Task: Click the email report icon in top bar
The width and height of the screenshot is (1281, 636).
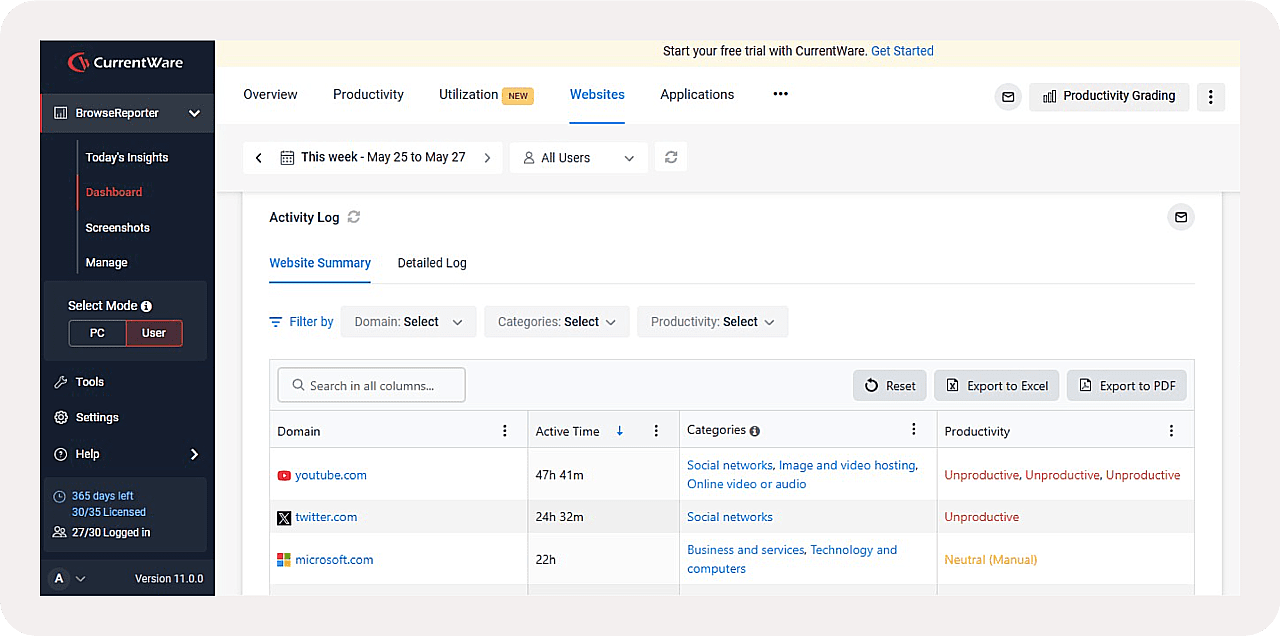Action: pos(1008,97)
